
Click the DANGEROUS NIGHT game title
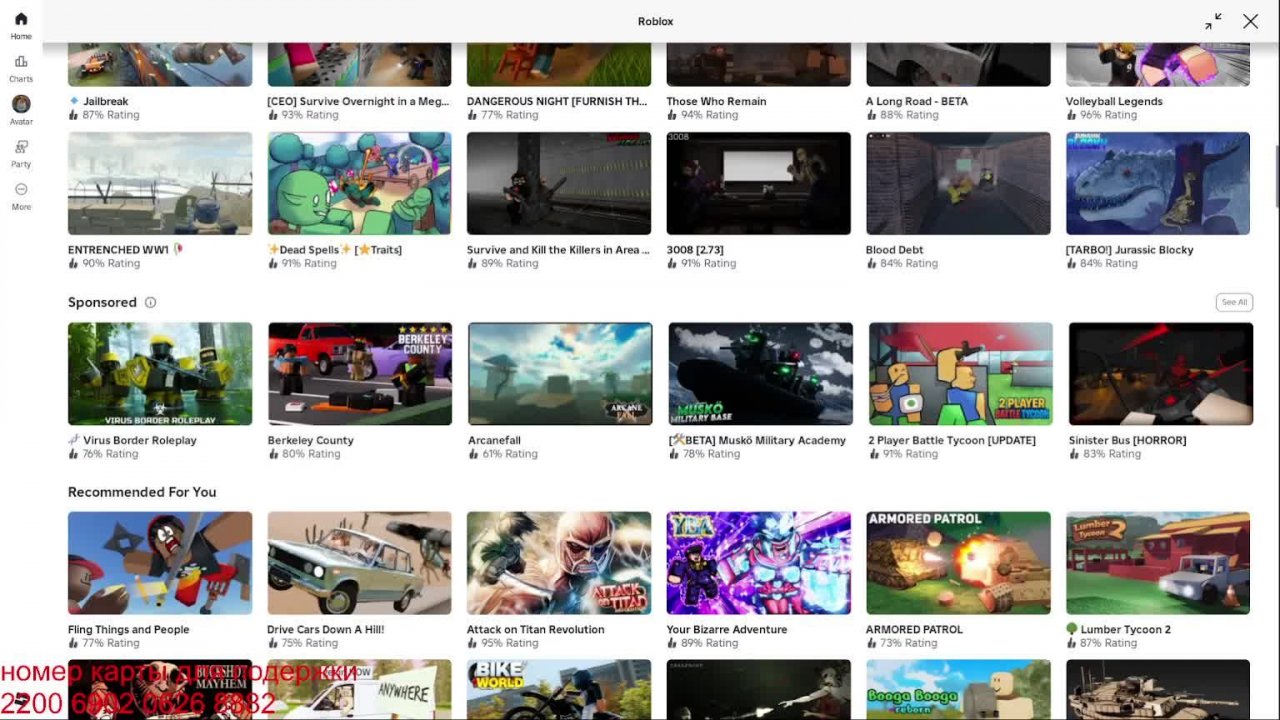click(x=557, y=101)
